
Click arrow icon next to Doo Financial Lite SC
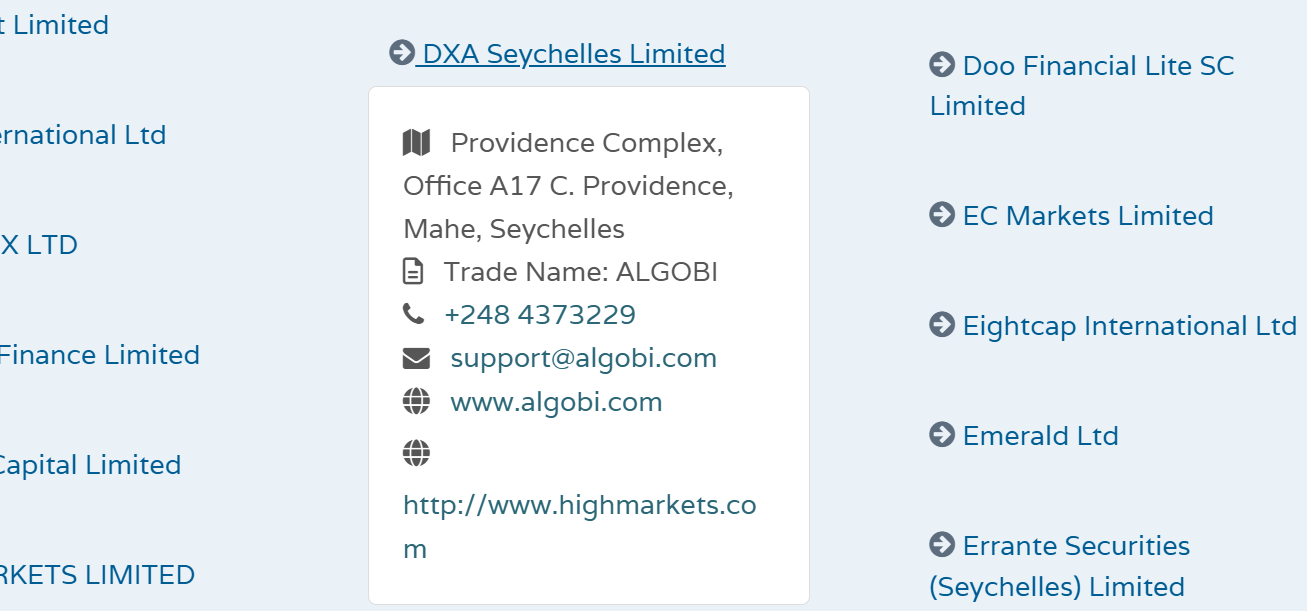tap(942, 65)
